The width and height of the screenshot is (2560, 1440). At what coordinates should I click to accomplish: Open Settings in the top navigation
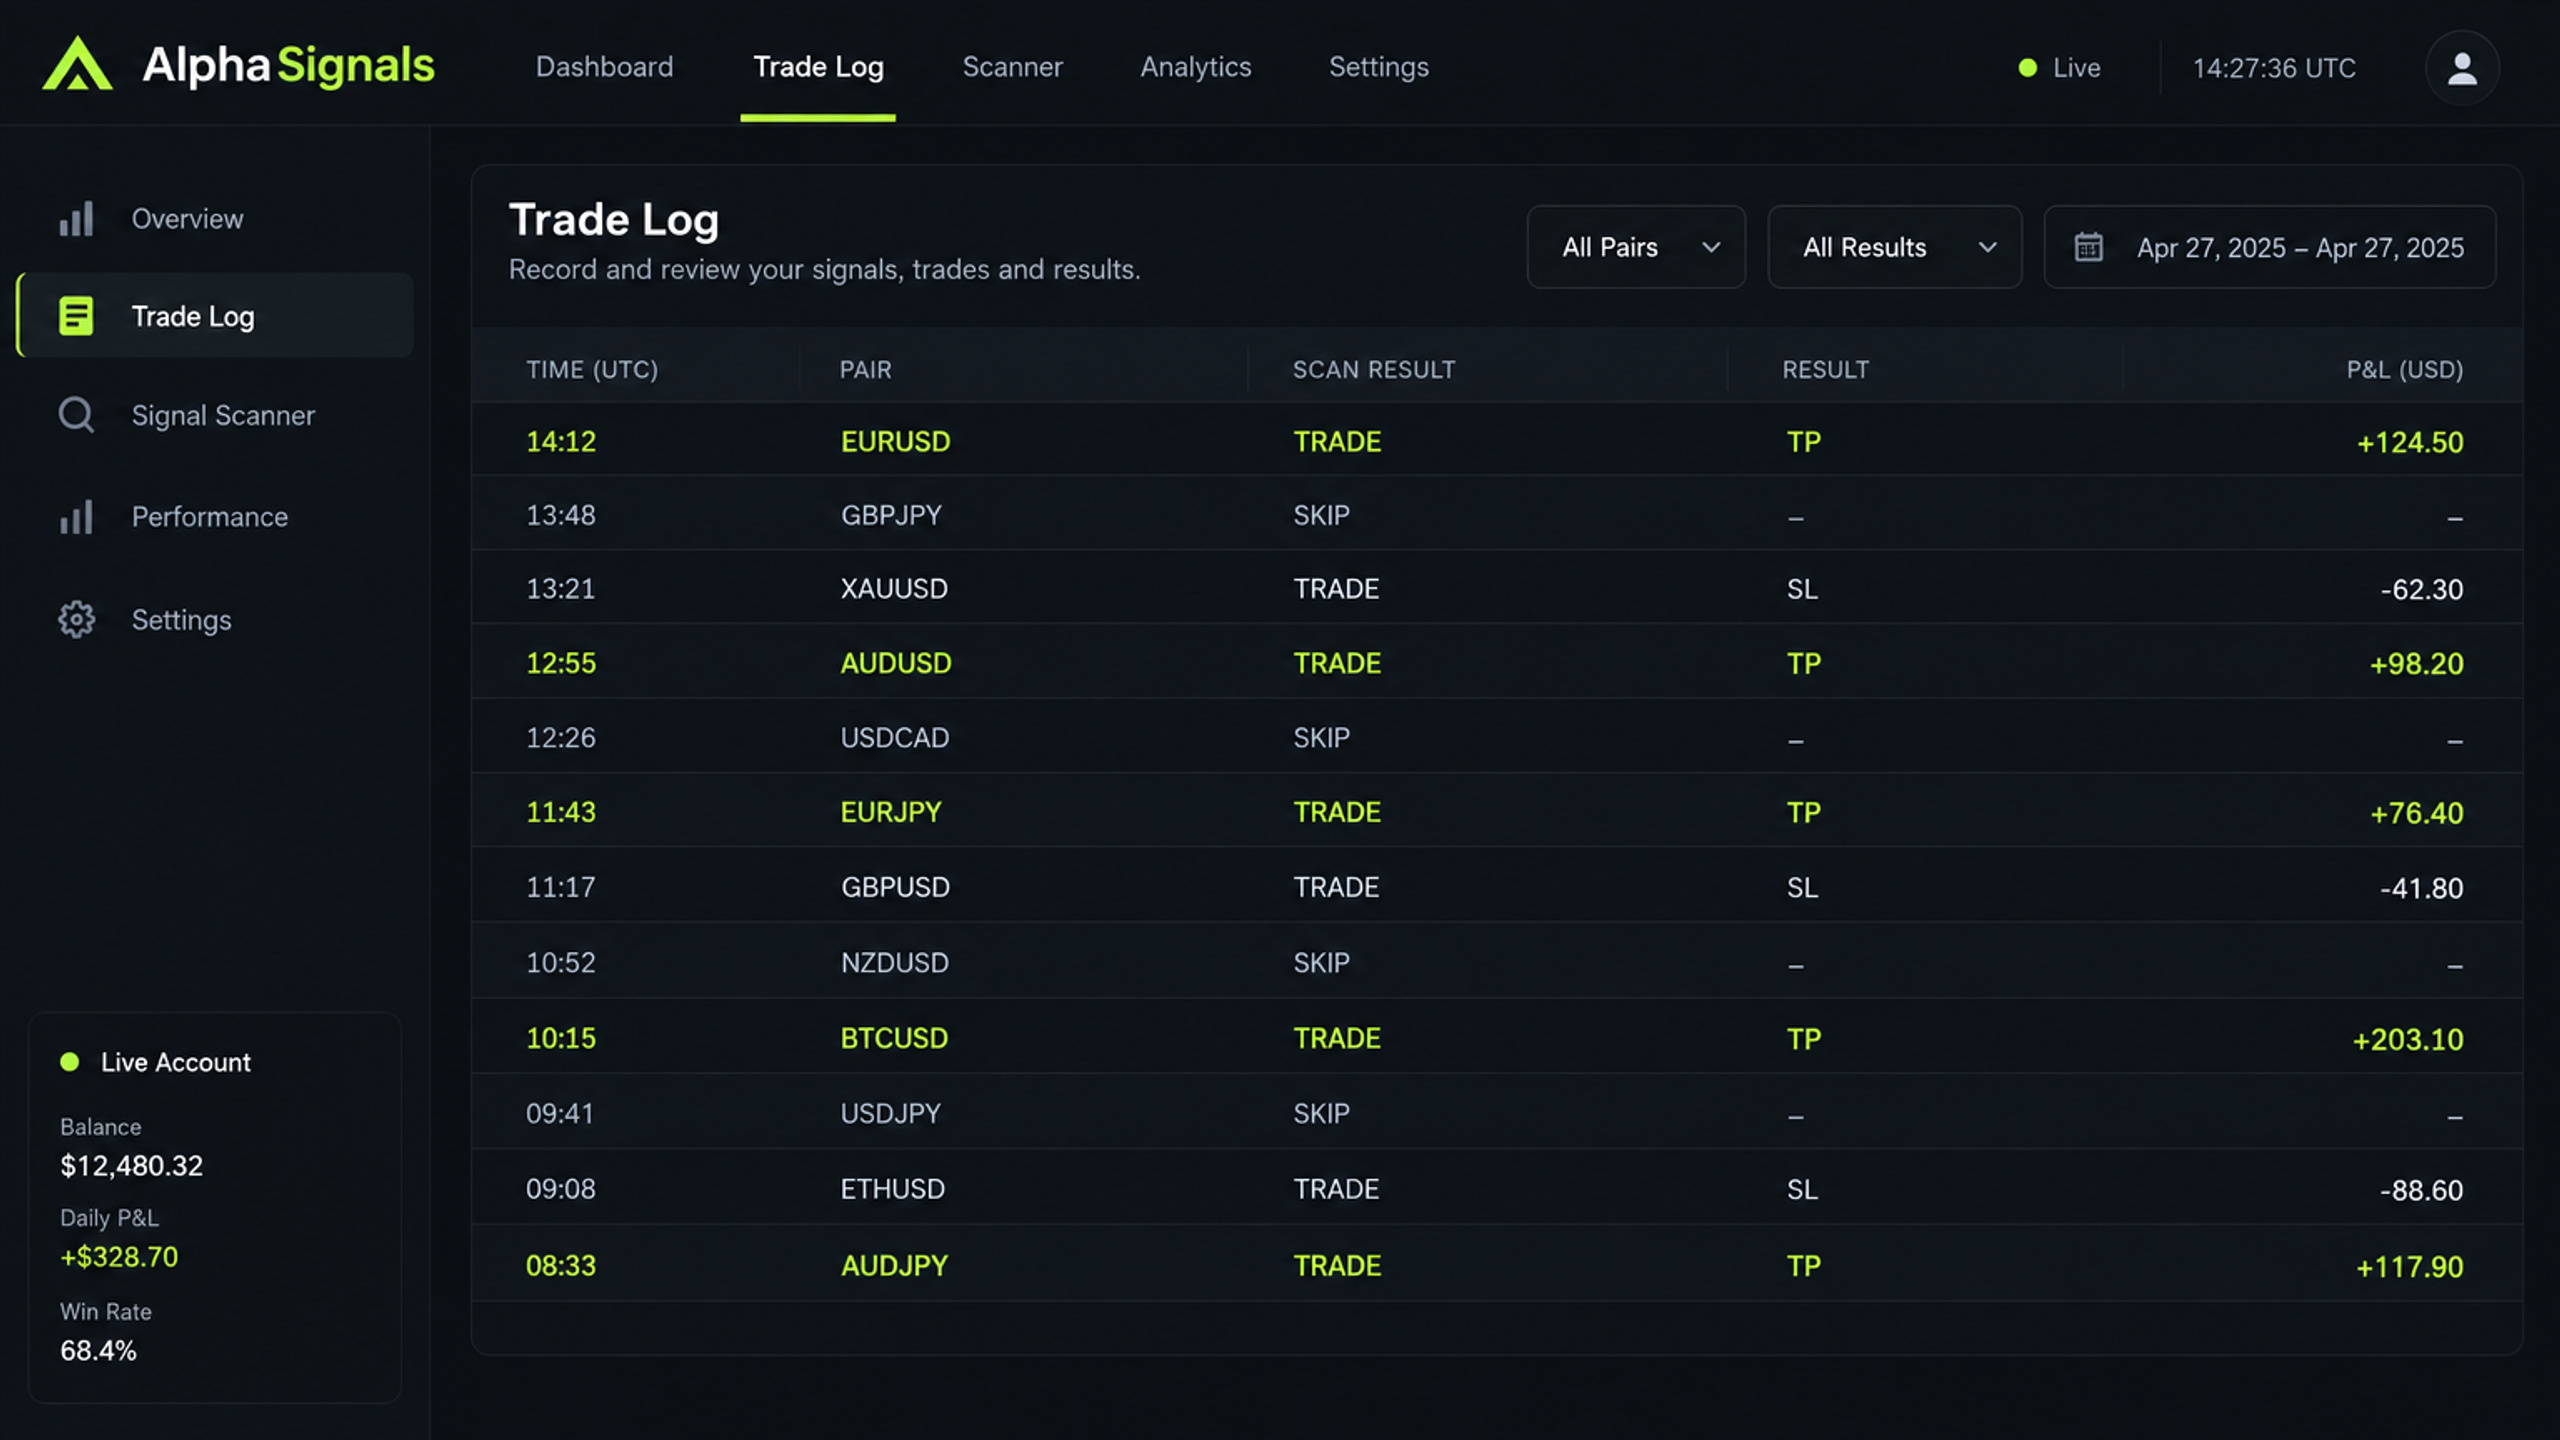tap(1379, 67)
